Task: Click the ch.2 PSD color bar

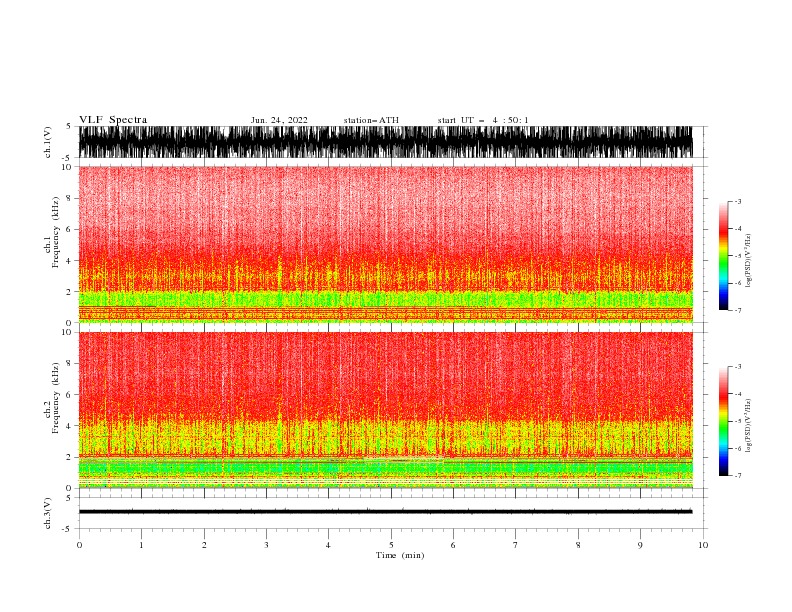Action: tap(723, 421)
